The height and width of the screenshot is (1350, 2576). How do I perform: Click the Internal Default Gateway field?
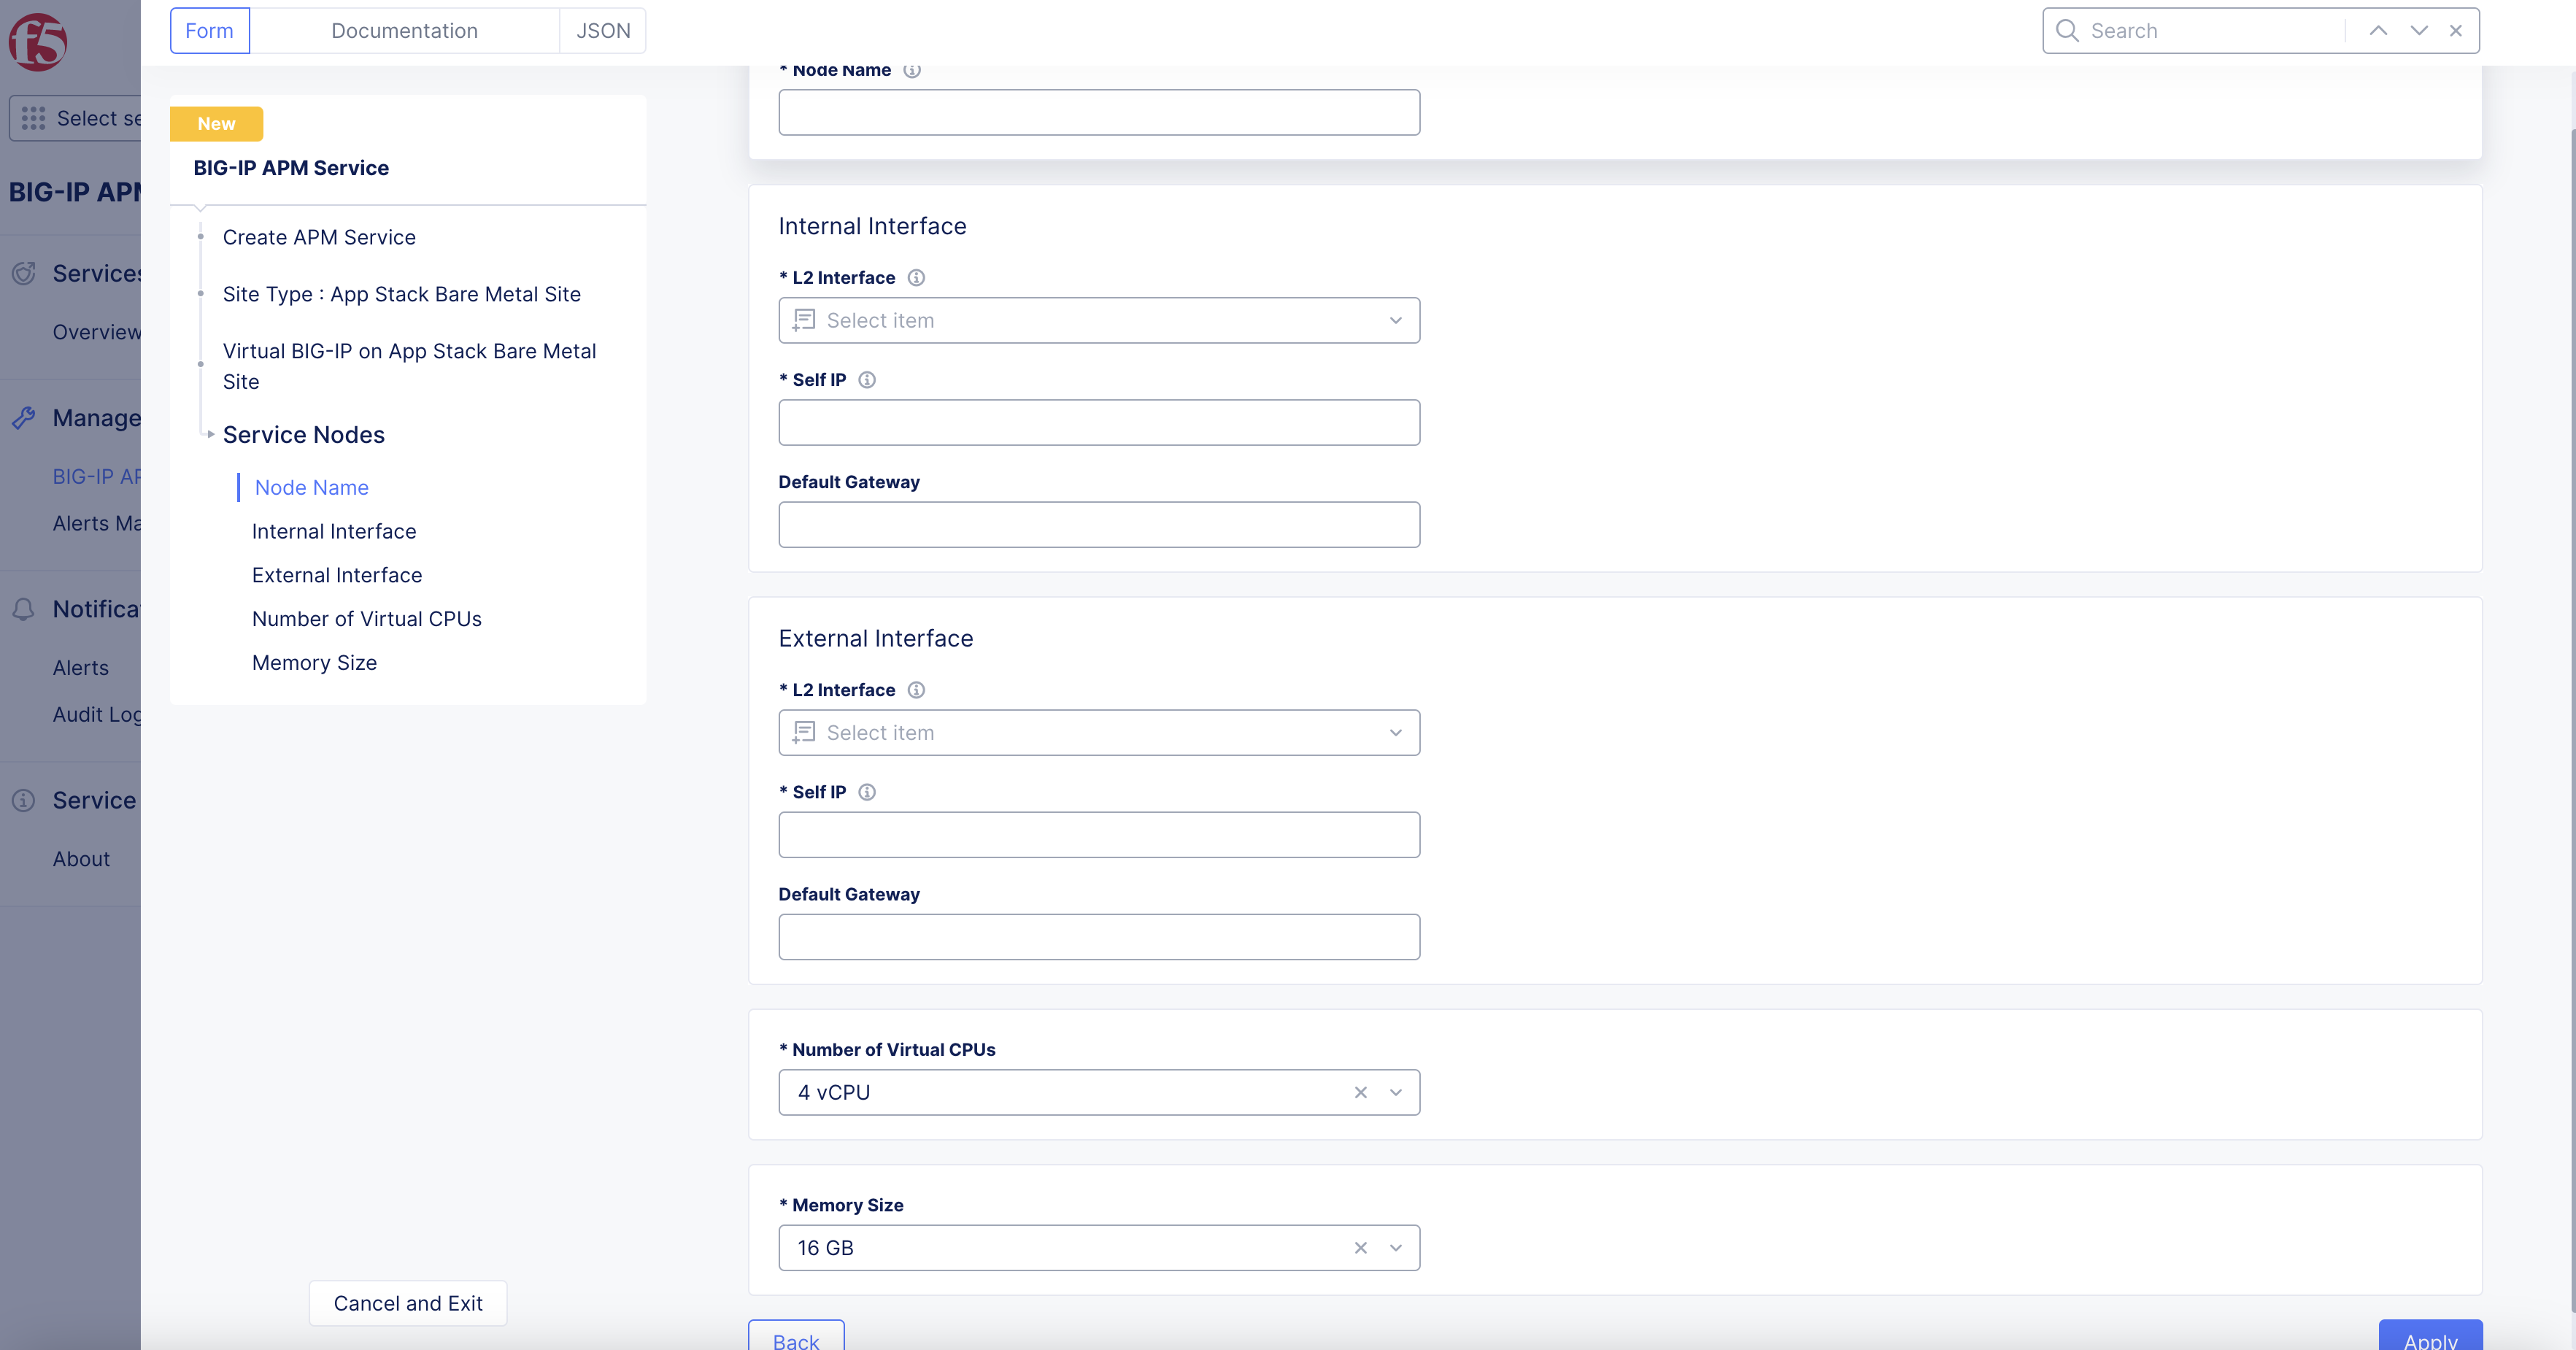point(1098,525)
